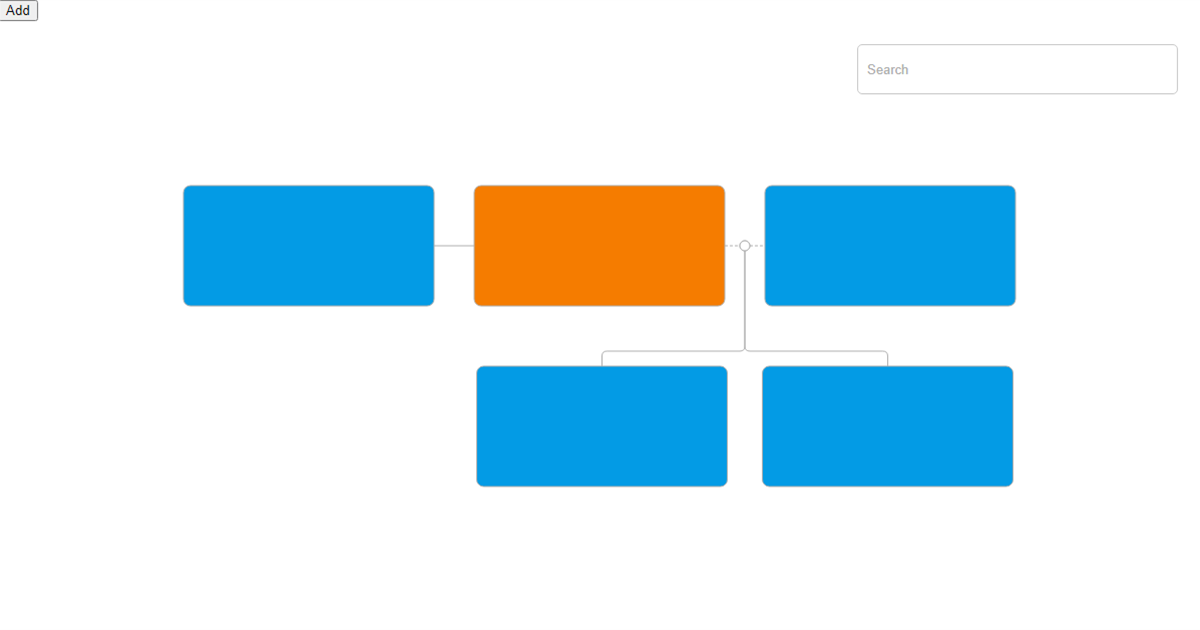Select the bottom-right blue node

click(x=887, y=426)
